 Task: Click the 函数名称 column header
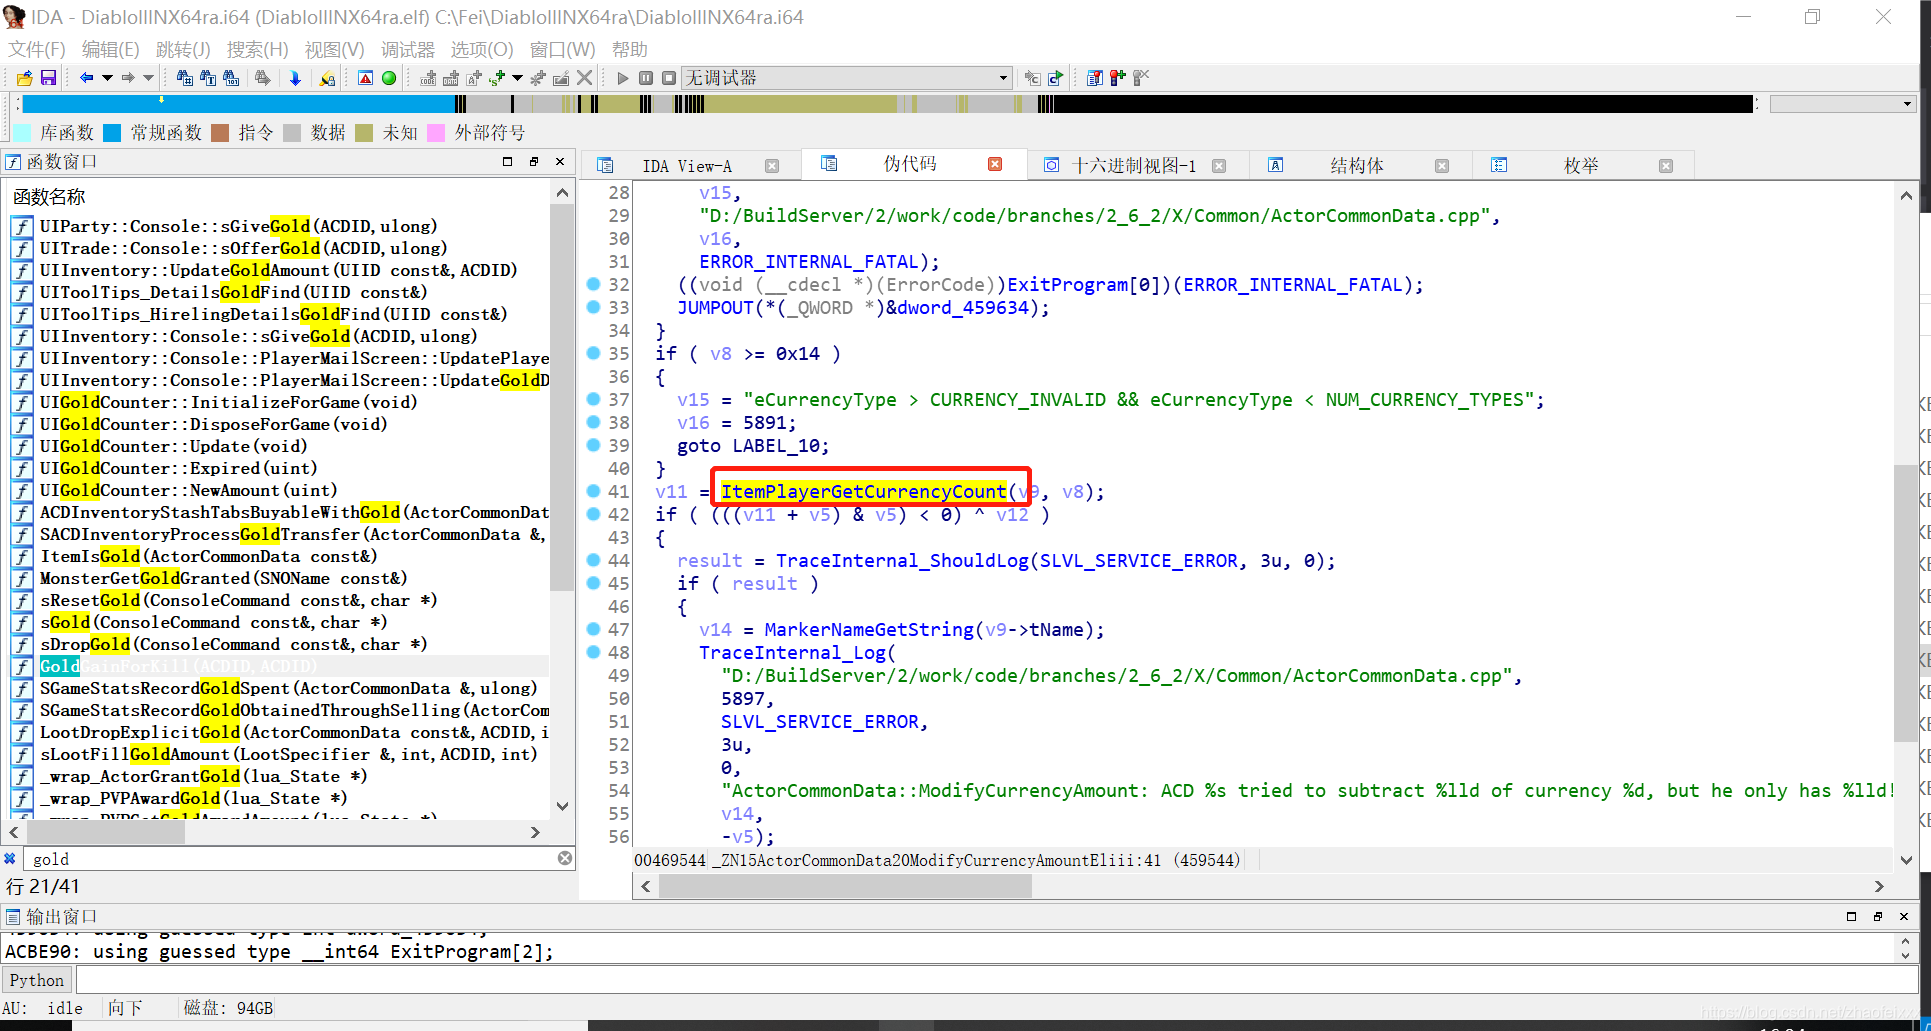coord(49,197)
